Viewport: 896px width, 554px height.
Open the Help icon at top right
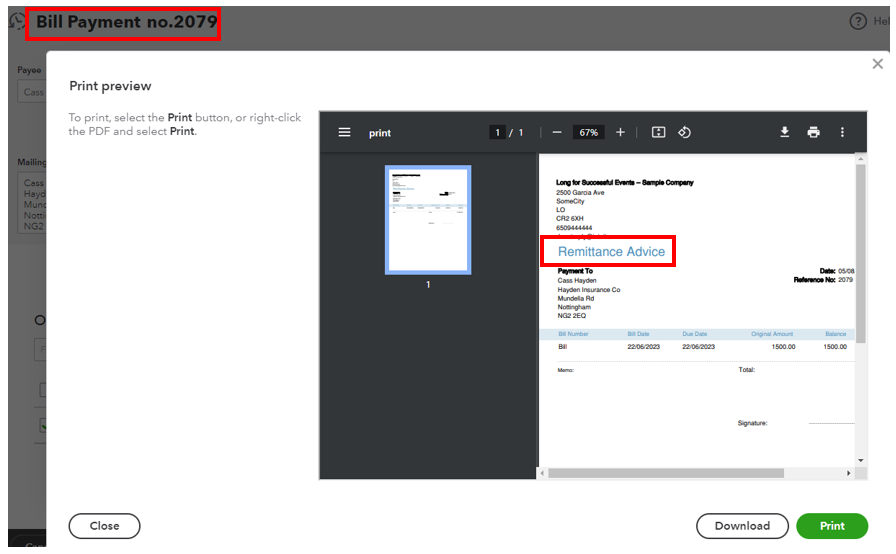tap(858, 21)
